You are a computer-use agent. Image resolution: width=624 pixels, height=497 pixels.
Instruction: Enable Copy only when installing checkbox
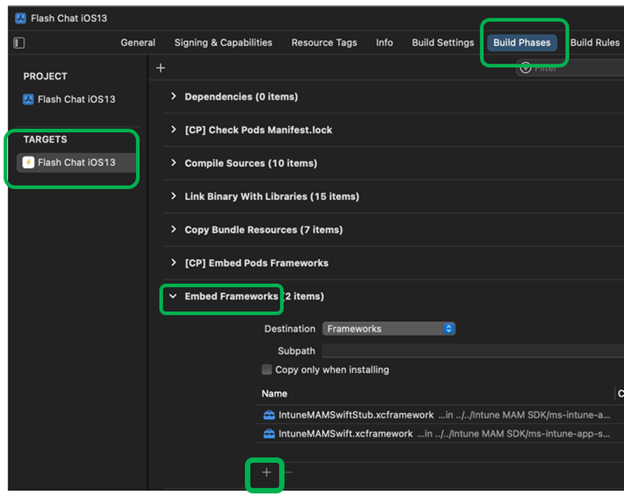tap(266, 370)
